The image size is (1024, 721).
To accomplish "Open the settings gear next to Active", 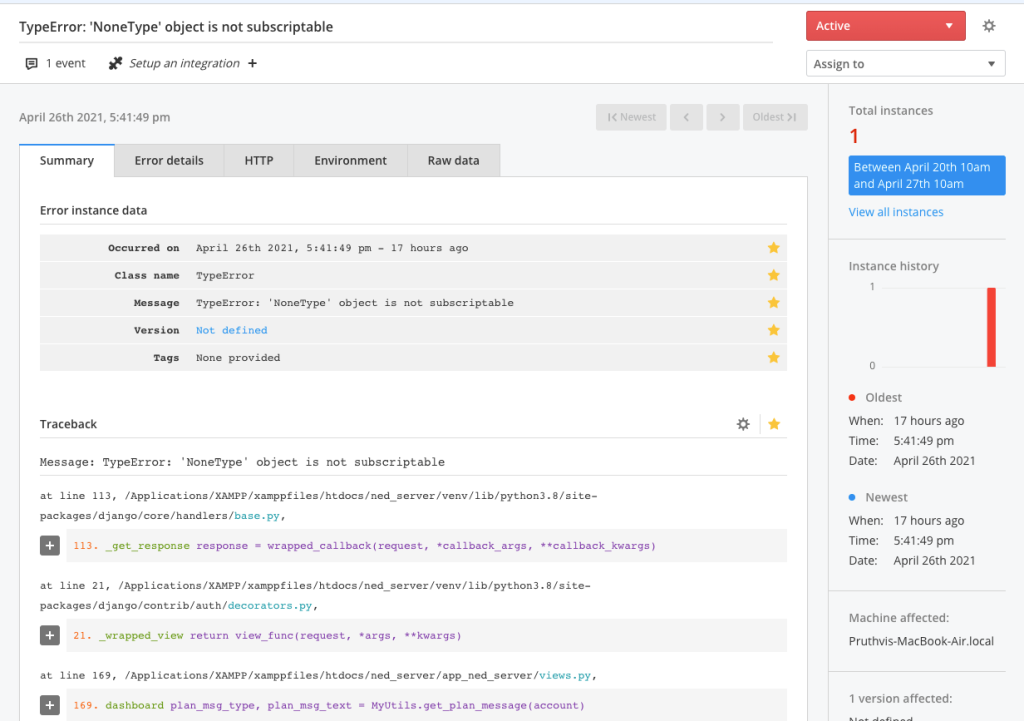I will coord(989,26).
